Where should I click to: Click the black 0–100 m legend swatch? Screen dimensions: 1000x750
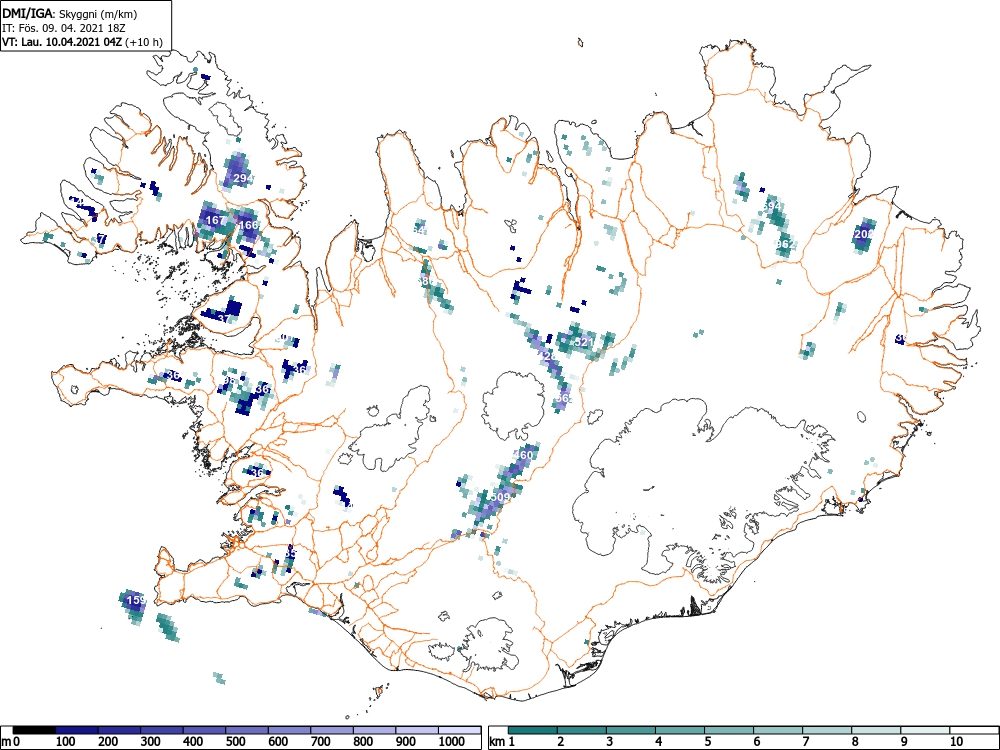[x=34, y=730]
